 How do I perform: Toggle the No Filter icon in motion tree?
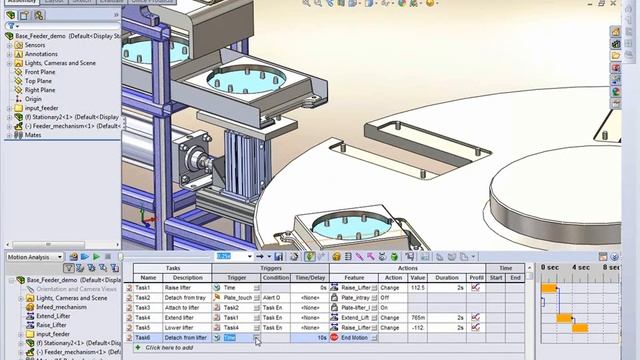(68, 268)
